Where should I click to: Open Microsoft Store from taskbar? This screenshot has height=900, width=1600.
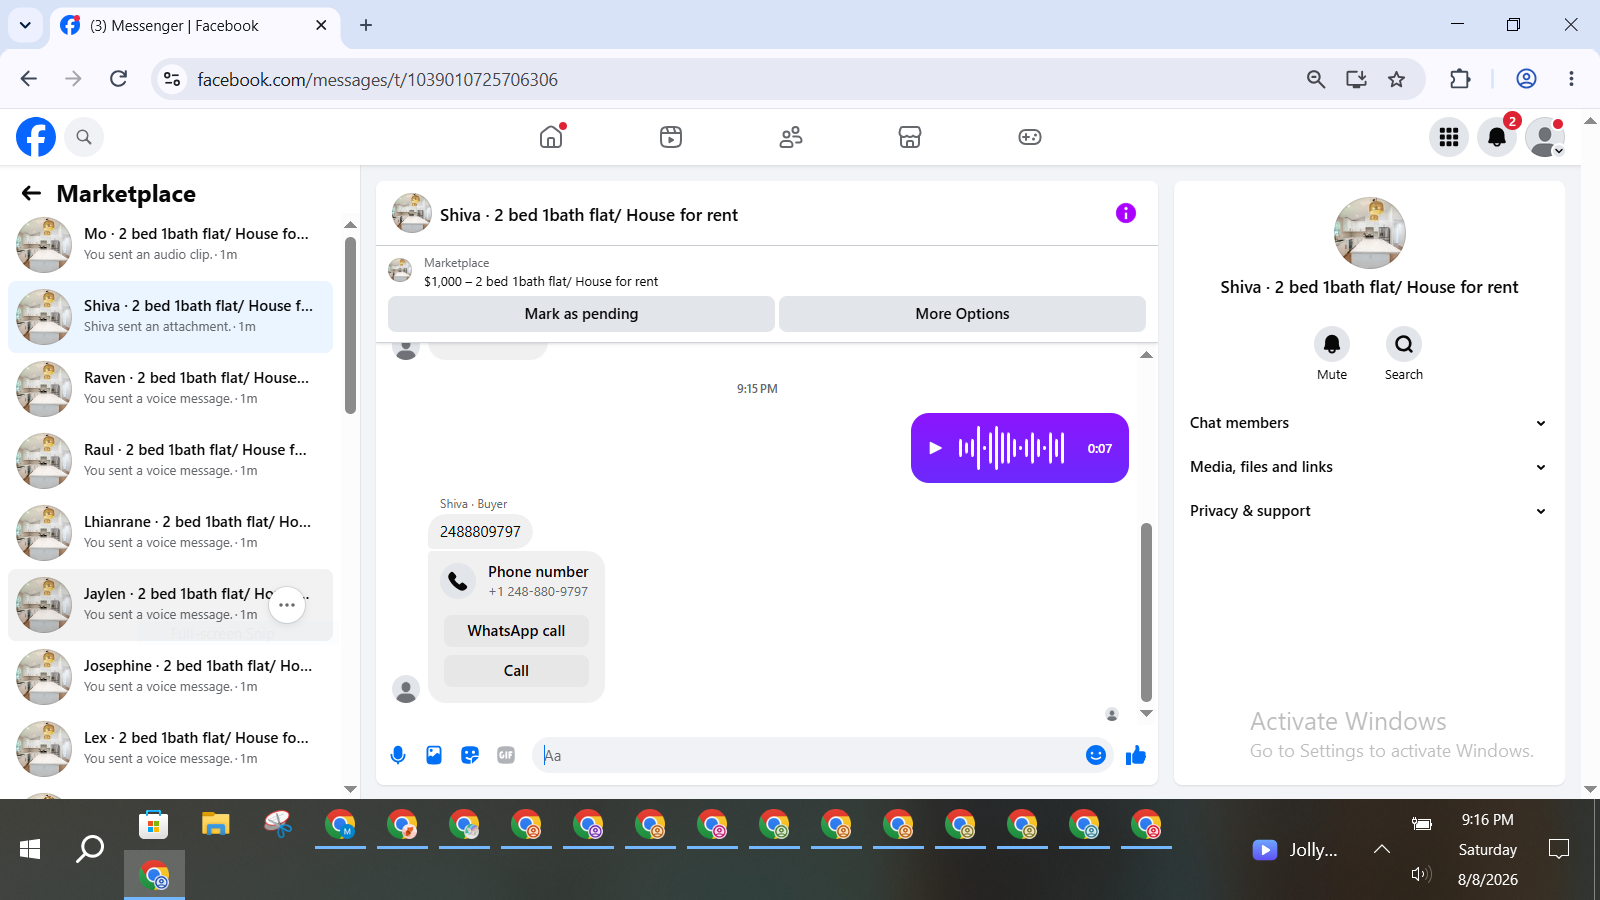[x=153, y=825]
